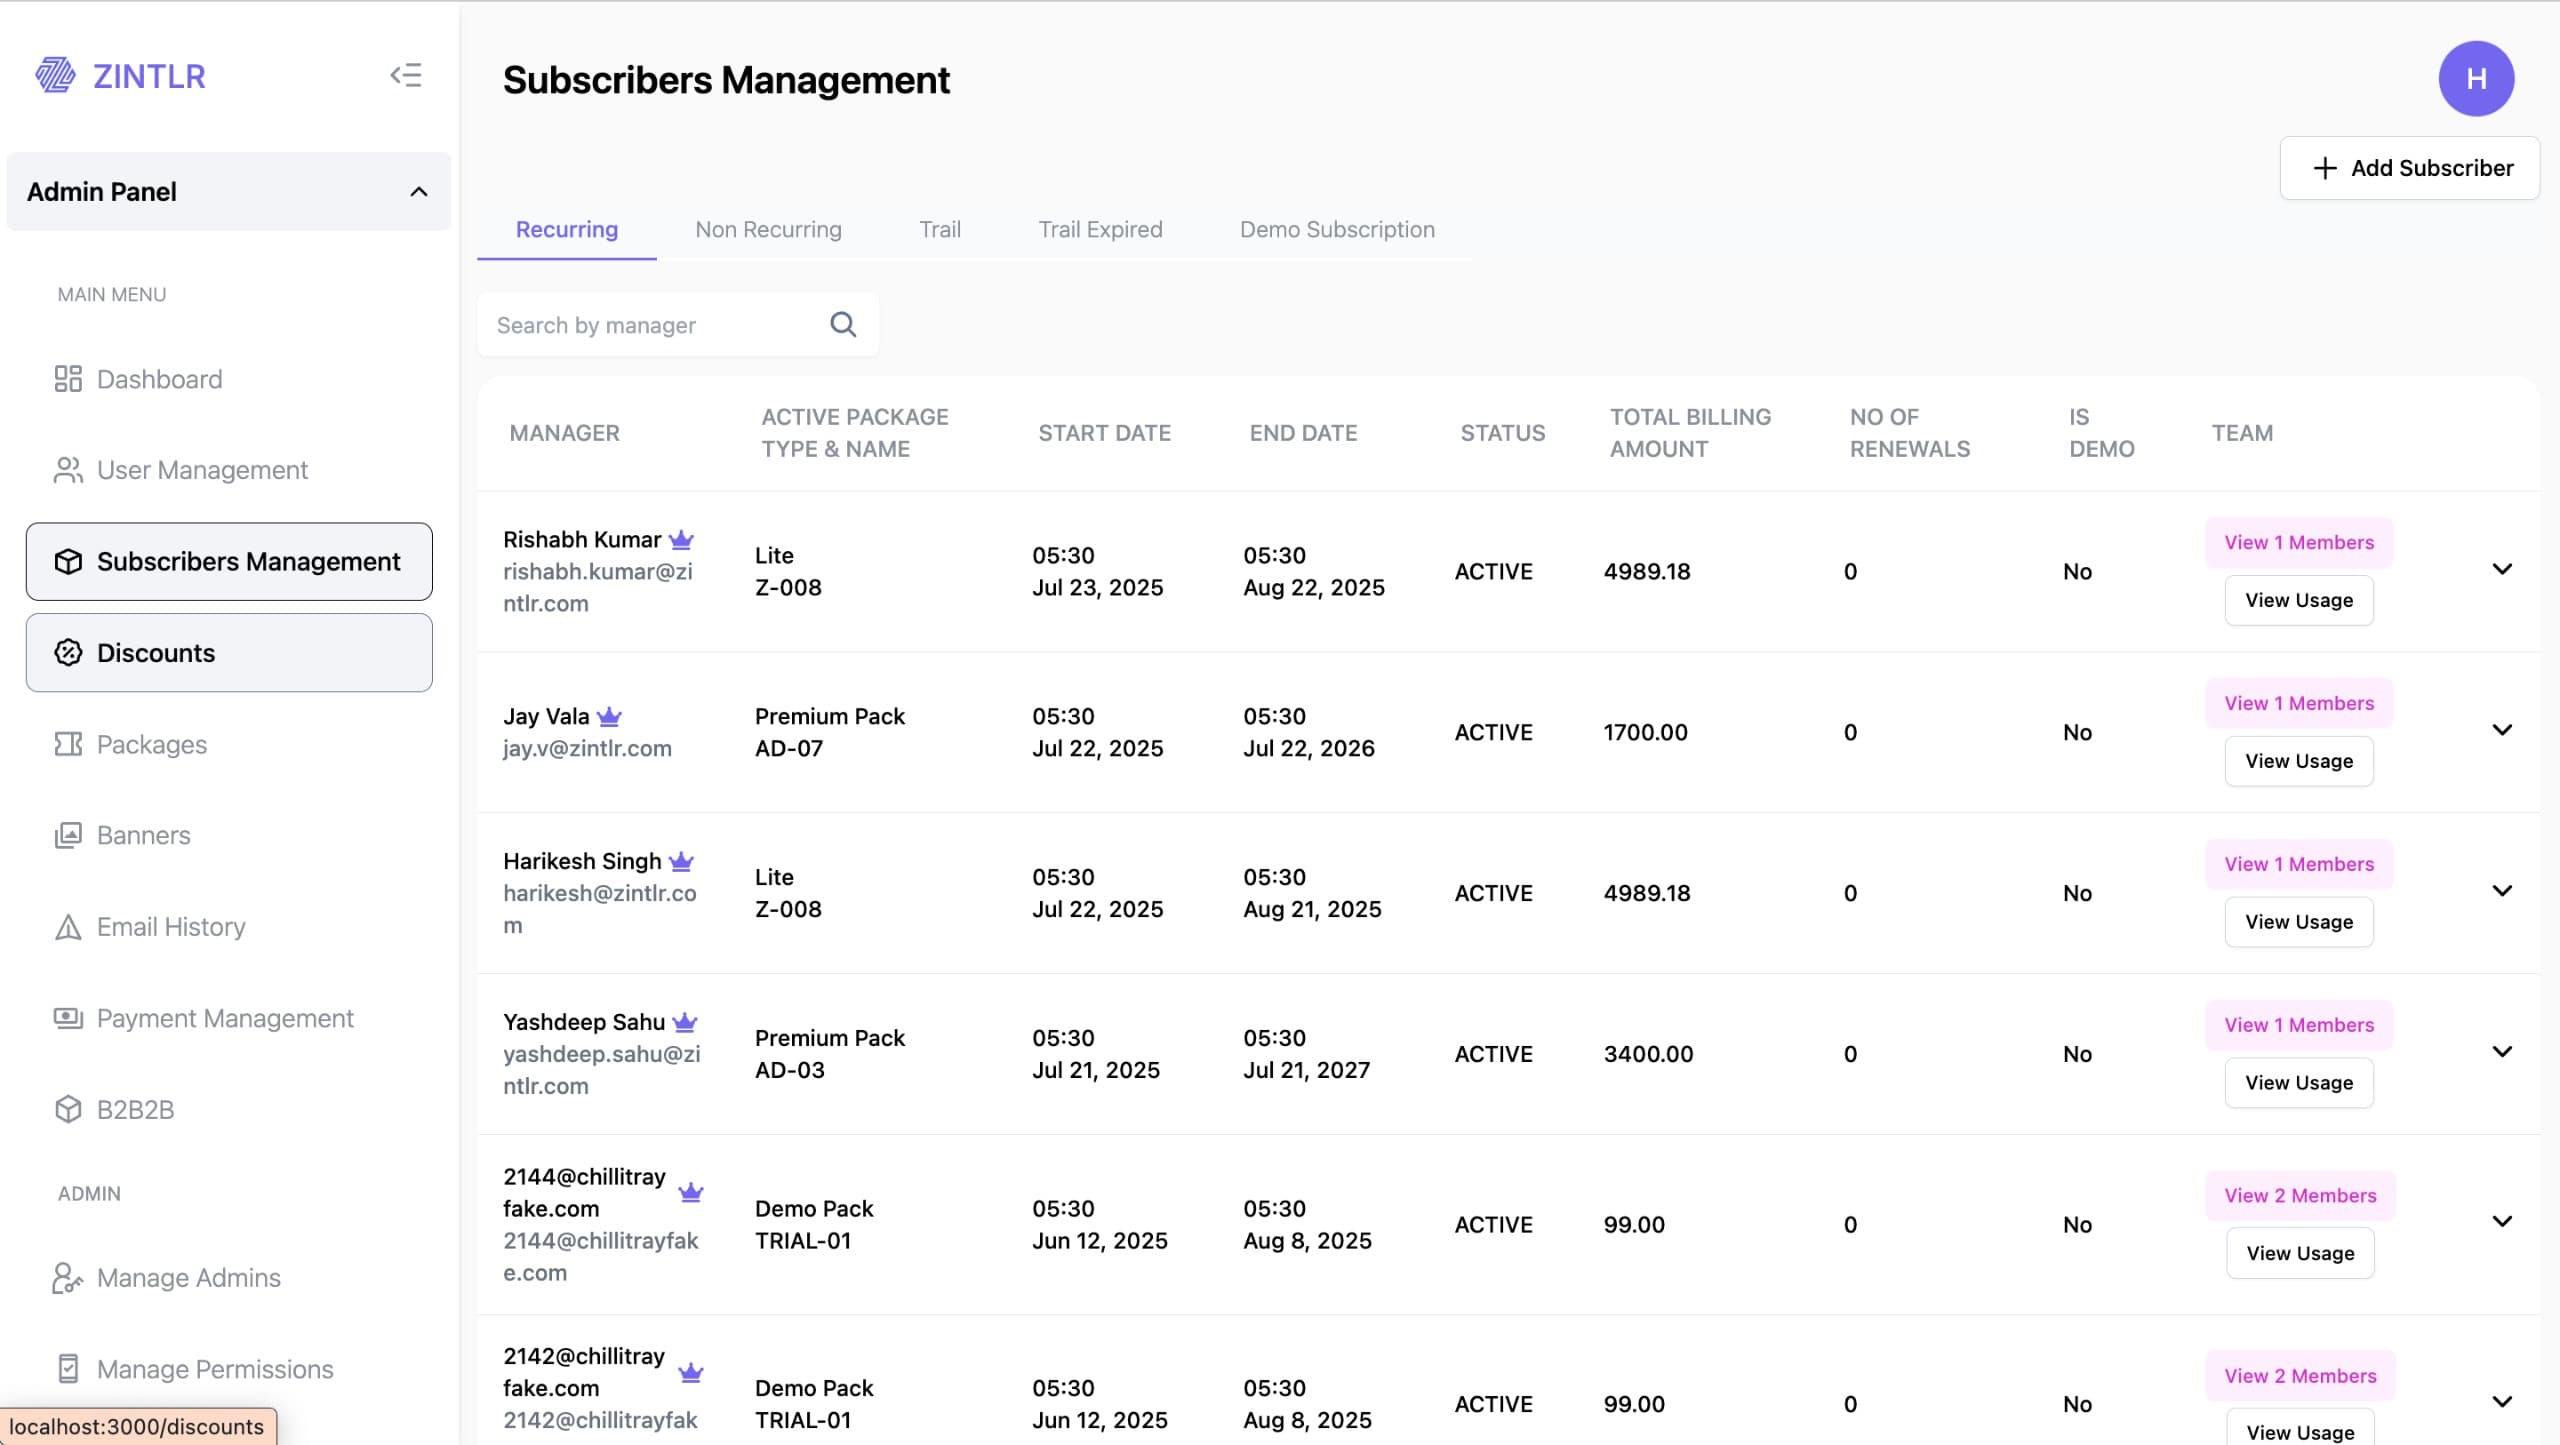Screen dimensions: 2560x1445
Task: Click the Add Subscriber button
Action: pos(2410,167)
